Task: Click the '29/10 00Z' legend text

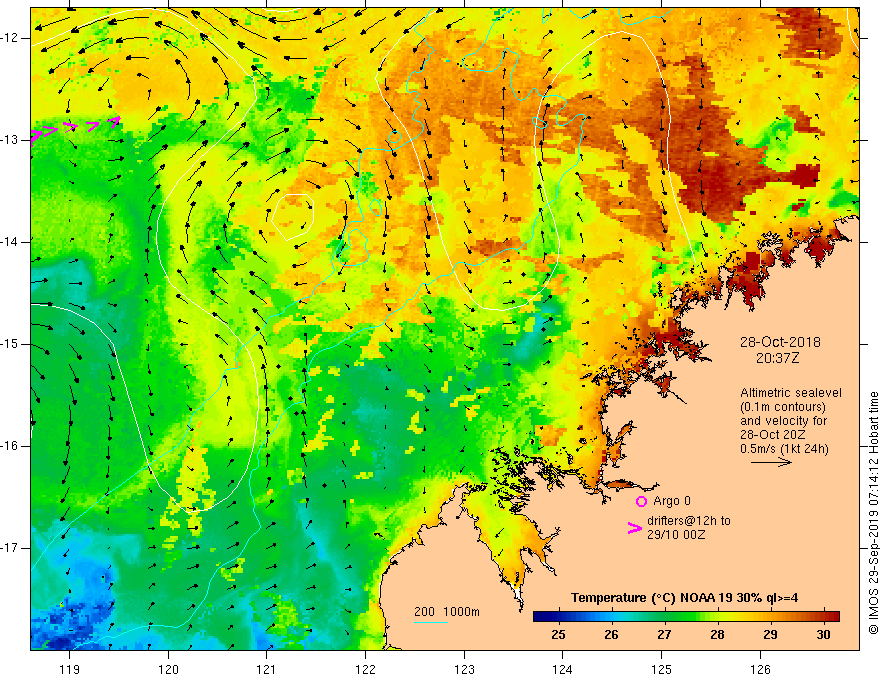Action: (676, 535)
